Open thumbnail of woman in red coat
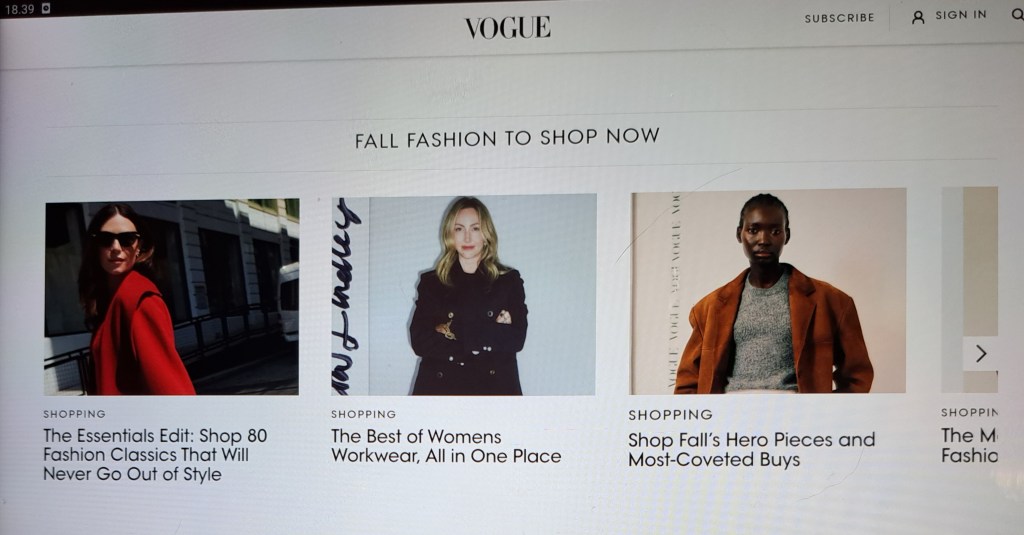The width and height of the screenshot is (1024, 535). coord(172,297)
